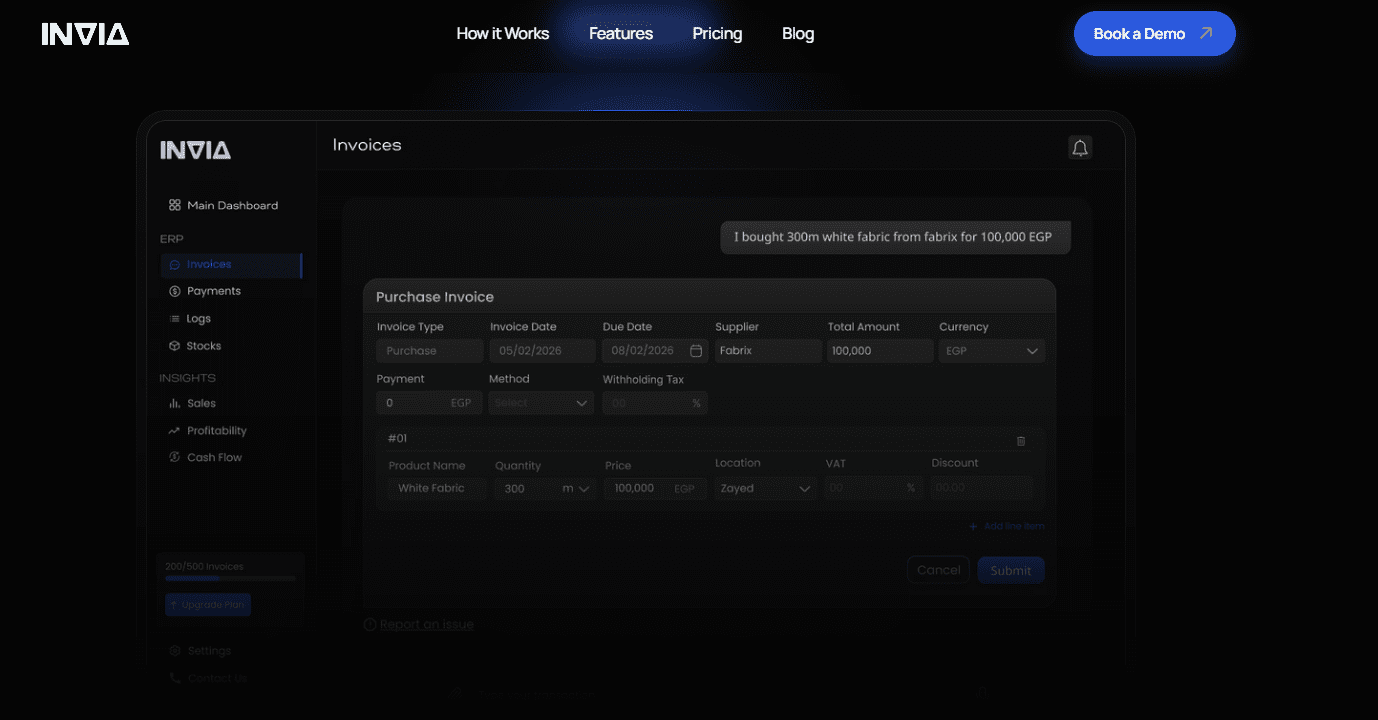Open the Quantity unit dropdown
The height and width of the screenshot is (720, 1378).
(x=576, y=489)
